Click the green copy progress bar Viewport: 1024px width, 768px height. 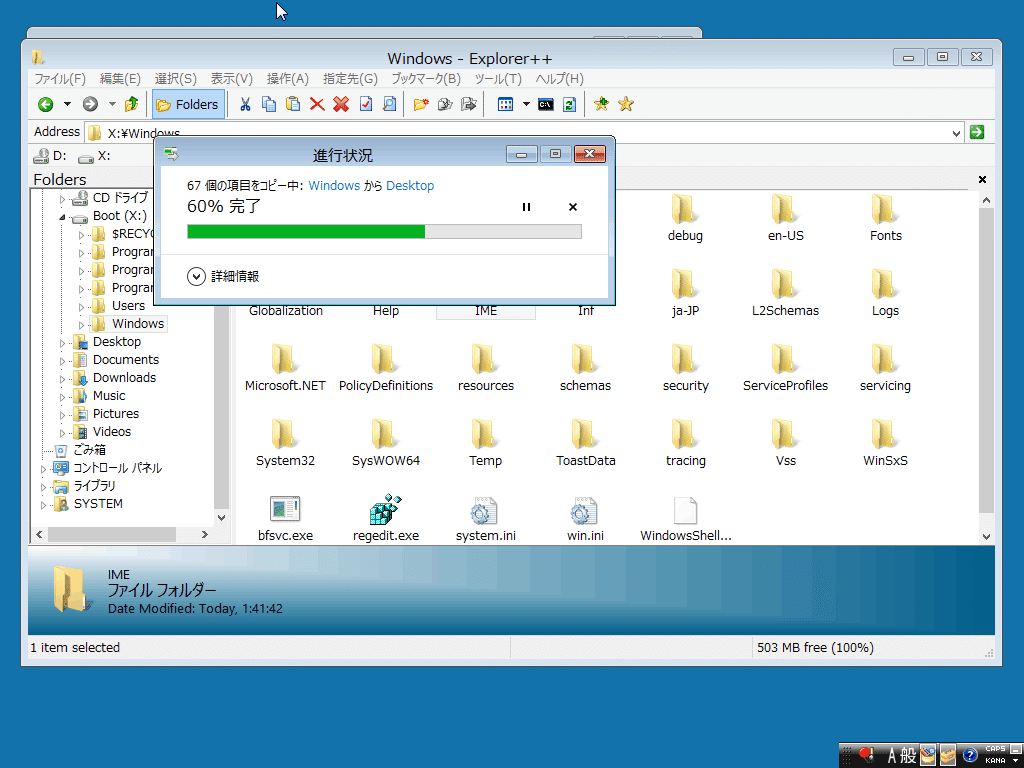tap(384, 231)
